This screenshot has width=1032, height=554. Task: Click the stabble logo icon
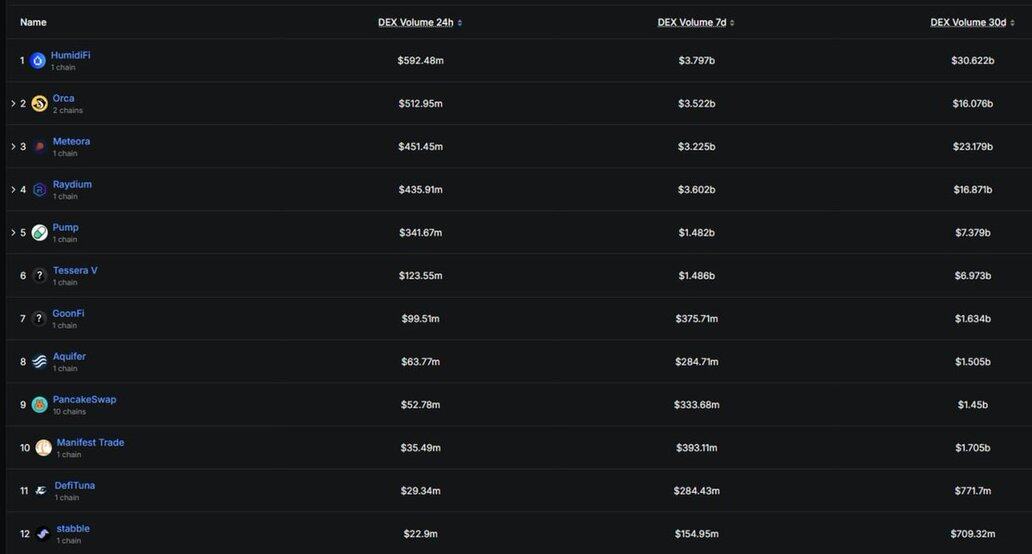(x=43, y=534)
